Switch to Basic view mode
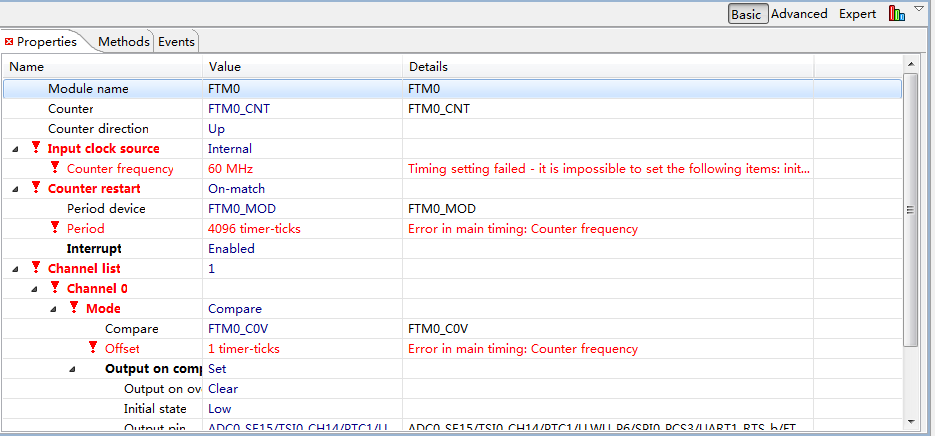The image size is (935, 436). (x=747, y=14)
